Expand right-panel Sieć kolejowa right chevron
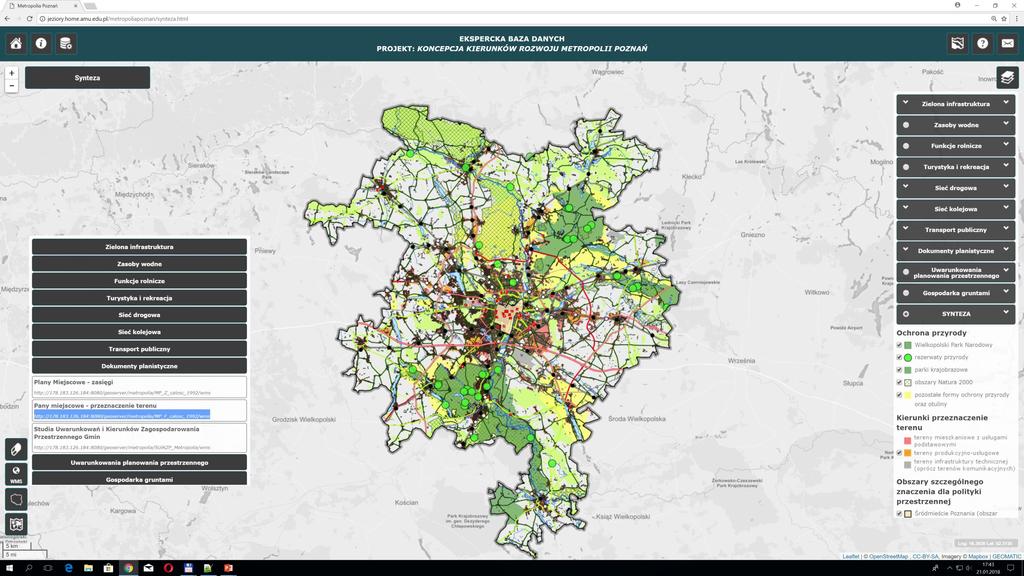This screenshot has width=1024, height=576. point(1006,208)
